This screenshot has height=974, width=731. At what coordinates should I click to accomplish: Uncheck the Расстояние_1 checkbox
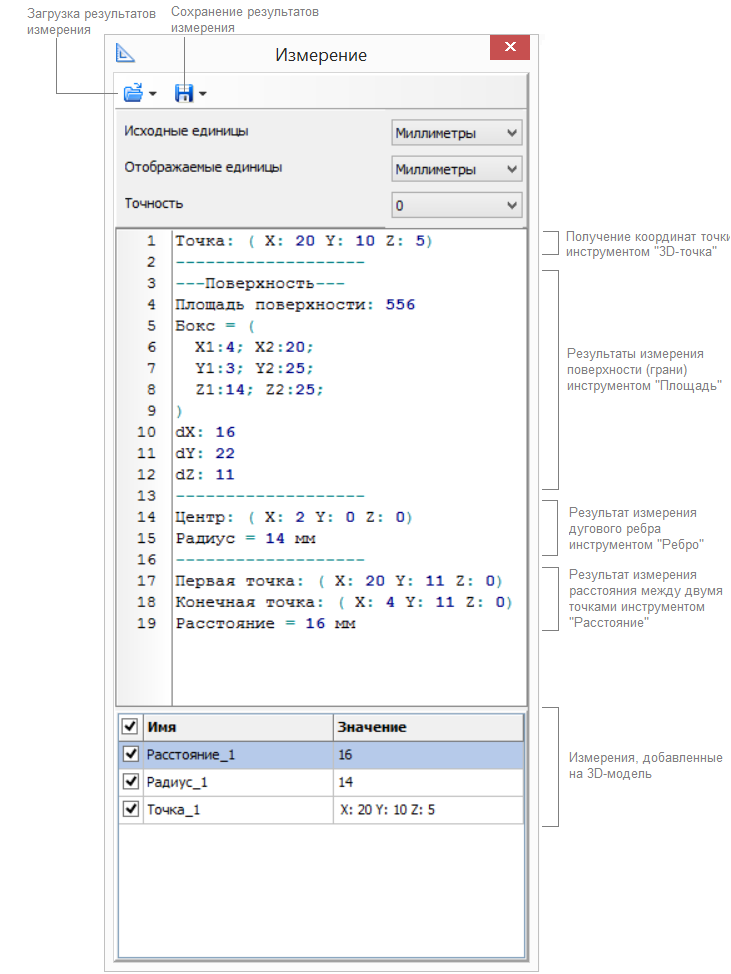[129, 754]
